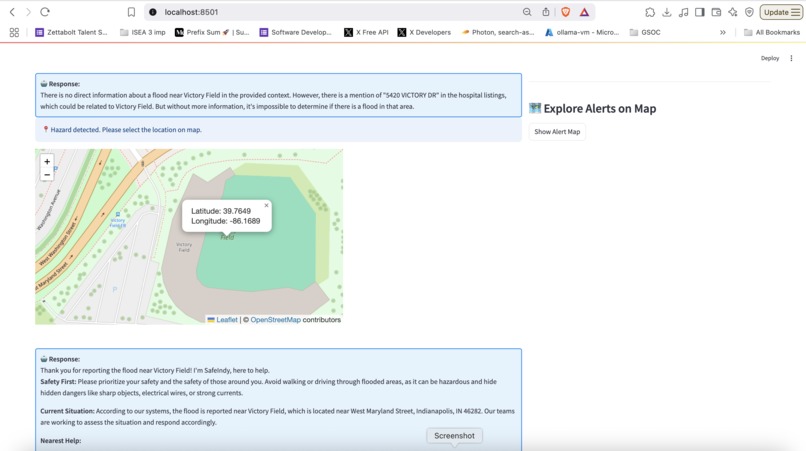Viewport: 806px width, 451px height.
Task: Click the West Washington Street label on map
Action: (57, 245)
